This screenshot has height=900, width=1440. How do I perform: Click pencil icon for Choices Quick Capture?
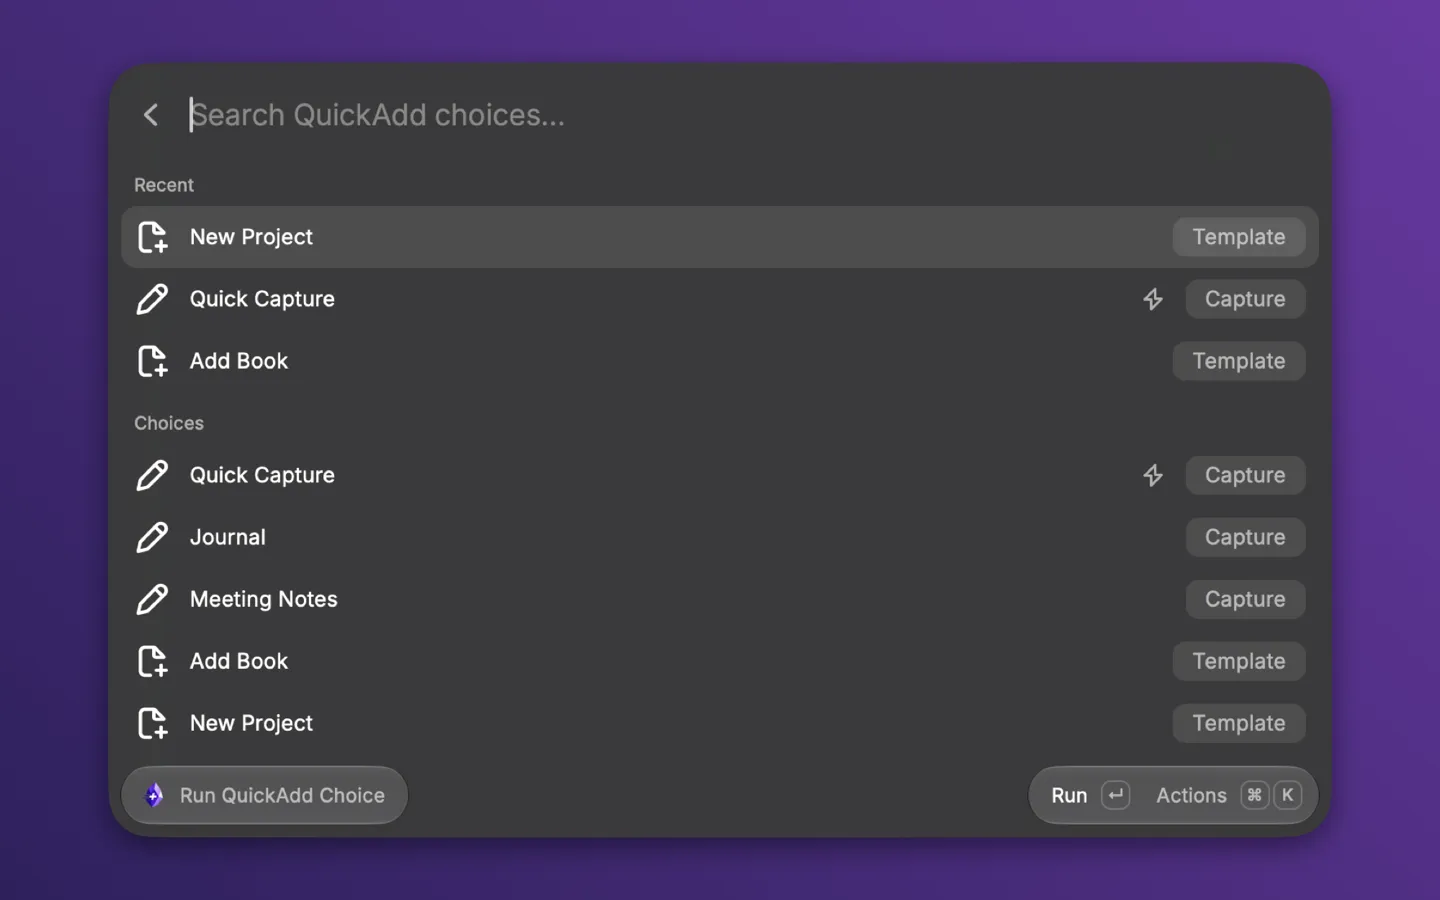(152, 475)
